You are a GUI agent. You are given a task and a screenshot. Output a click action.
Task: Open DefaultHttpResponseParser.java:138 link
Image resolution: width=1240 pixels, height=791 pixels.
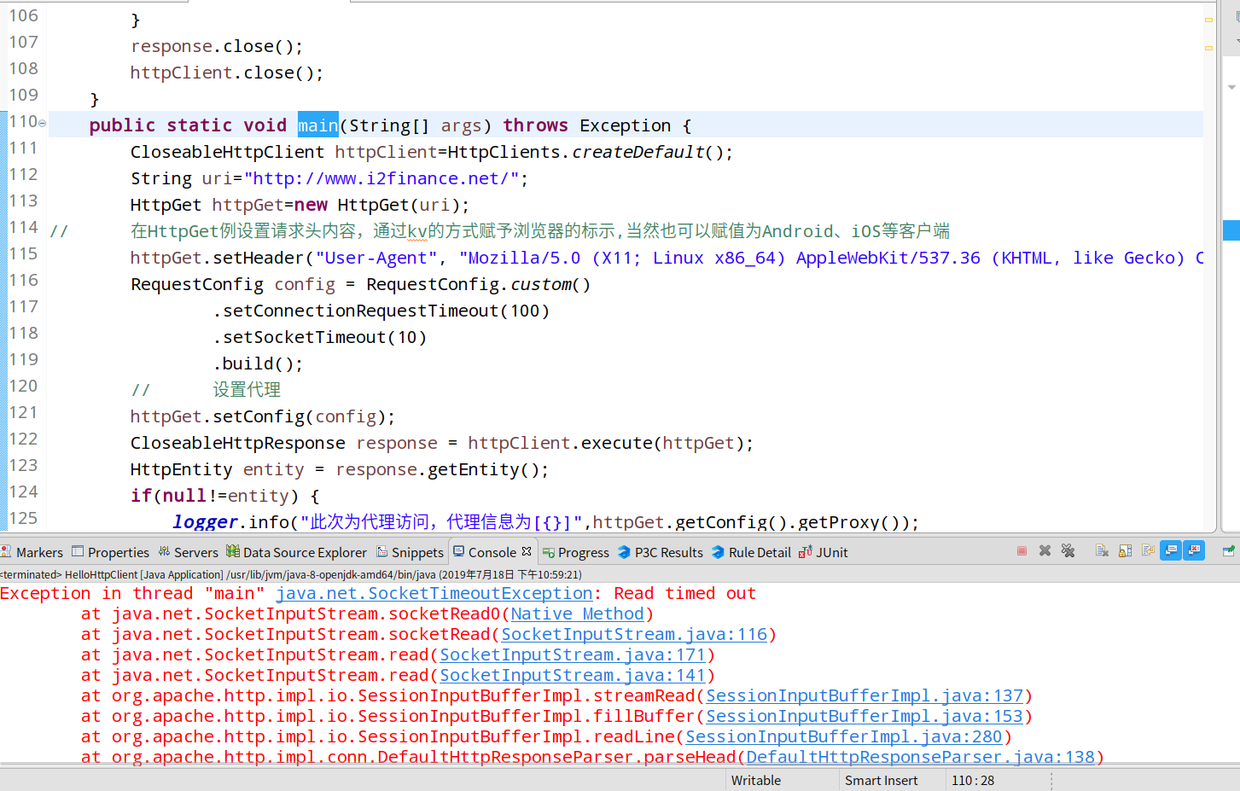(921, 757)
